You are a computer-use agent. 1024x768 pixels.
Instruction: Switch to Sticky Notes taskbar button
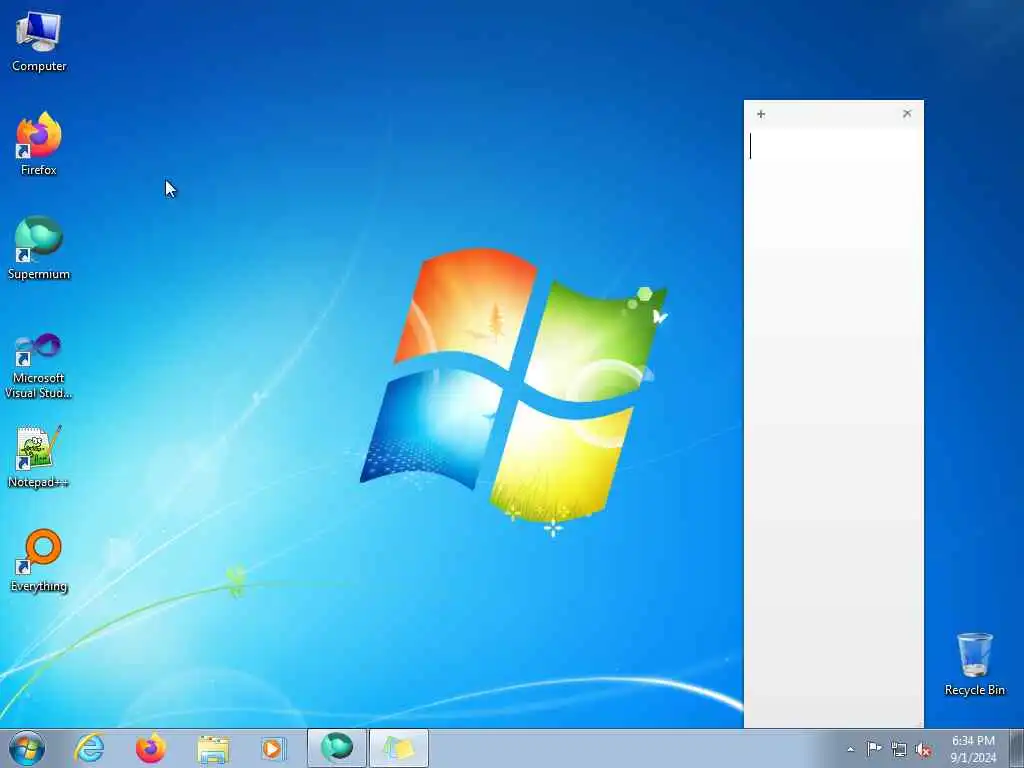pos(399,748)
